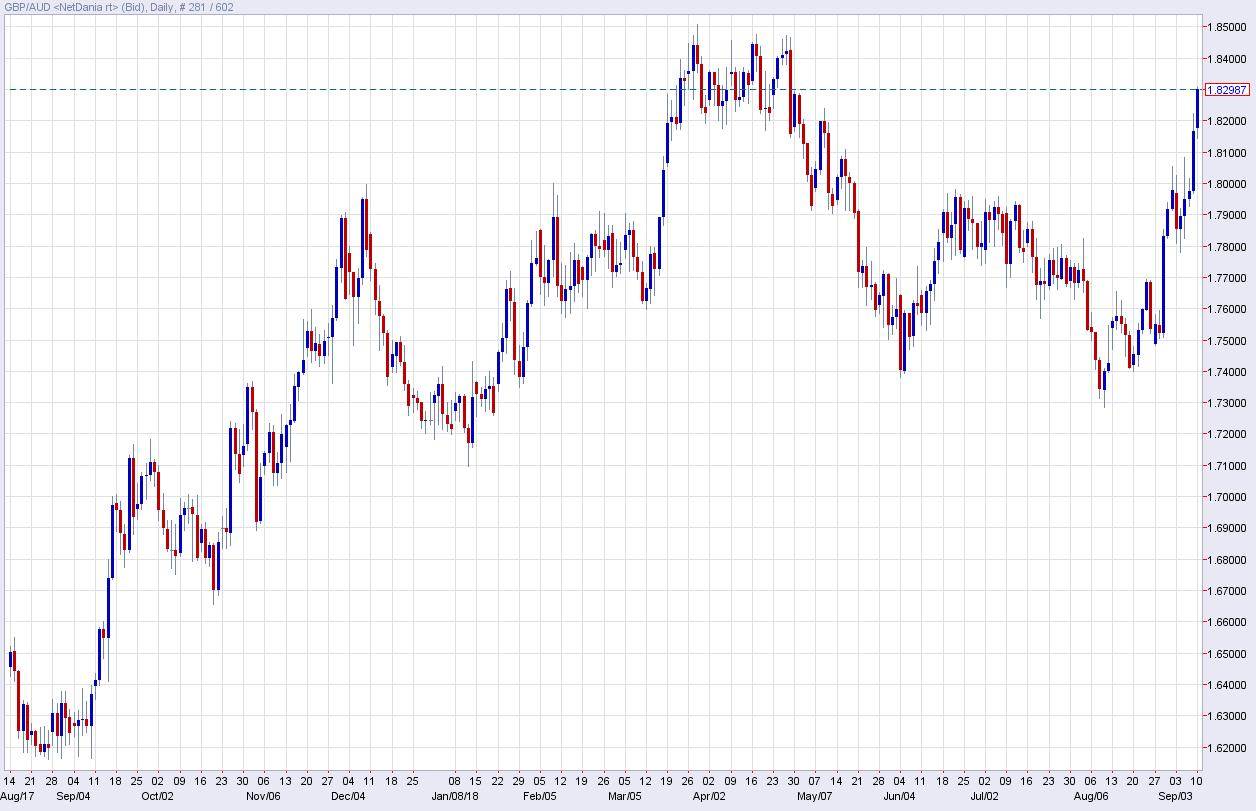Click the Oct/02 date axis label
Image resolution: width=1256 pixels, height=811 pixels.
click(158, 797)
